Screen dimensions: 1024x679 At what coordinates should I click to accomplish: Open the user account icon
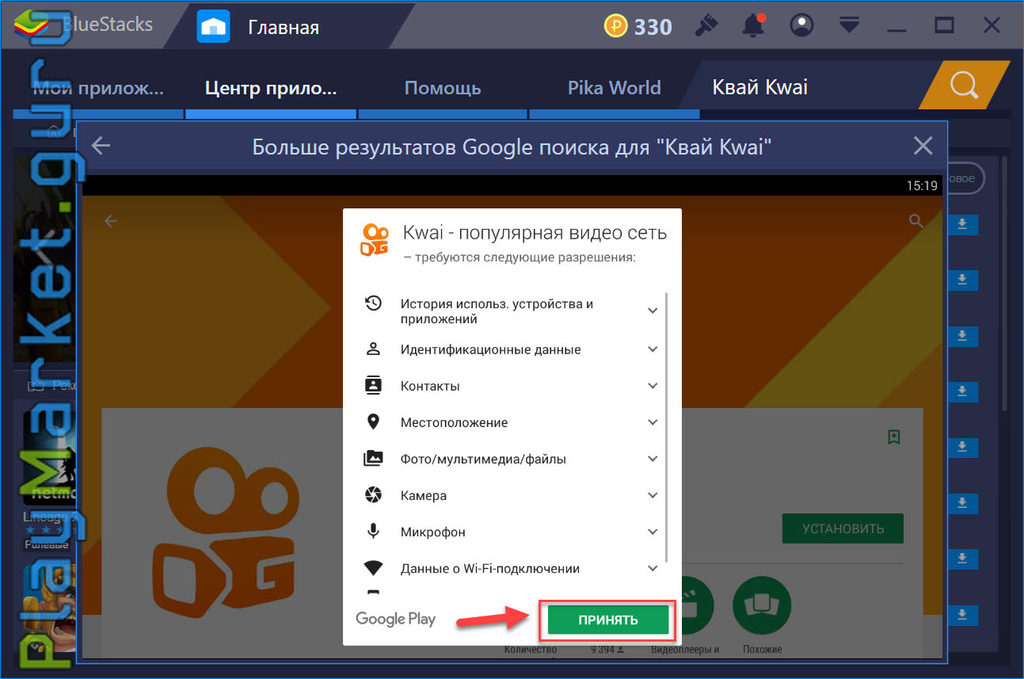[x=801, y=25]
